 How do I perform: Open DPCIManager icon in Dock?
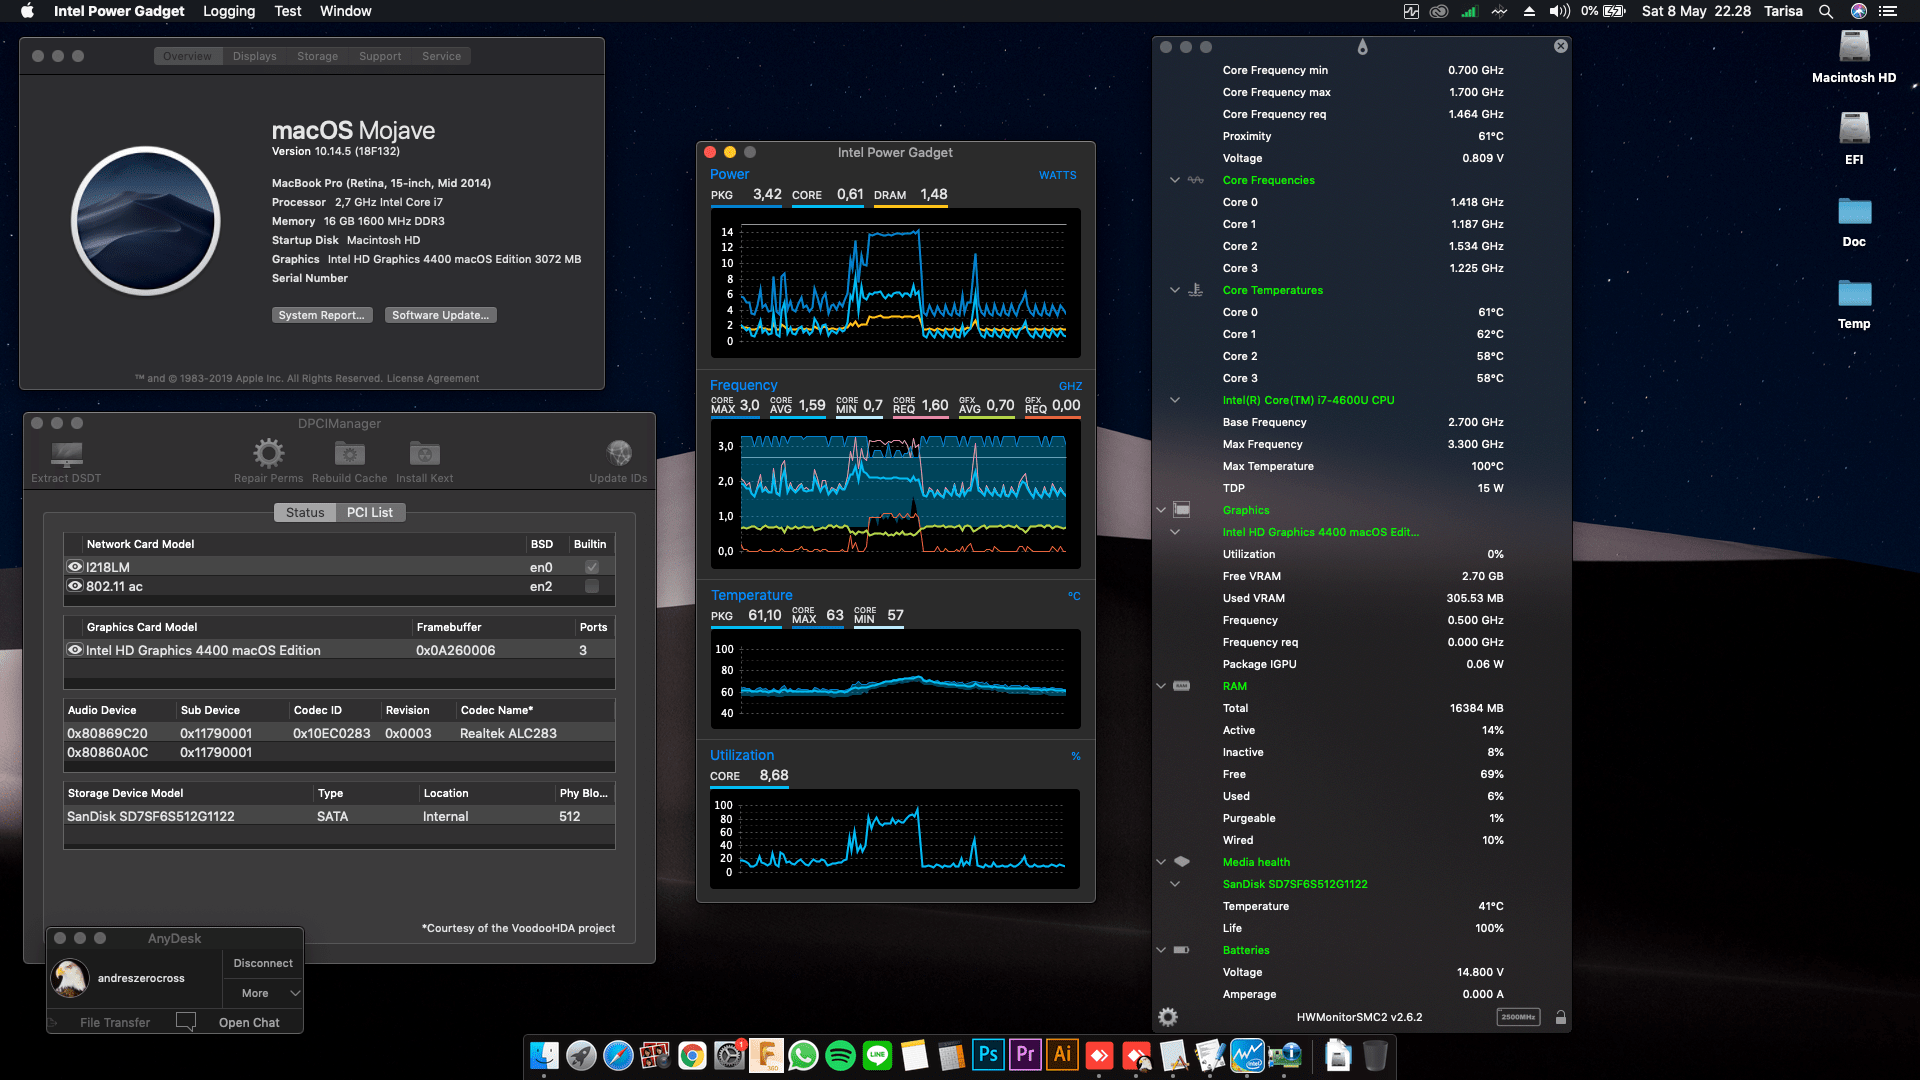[x=1284, y=1056]
